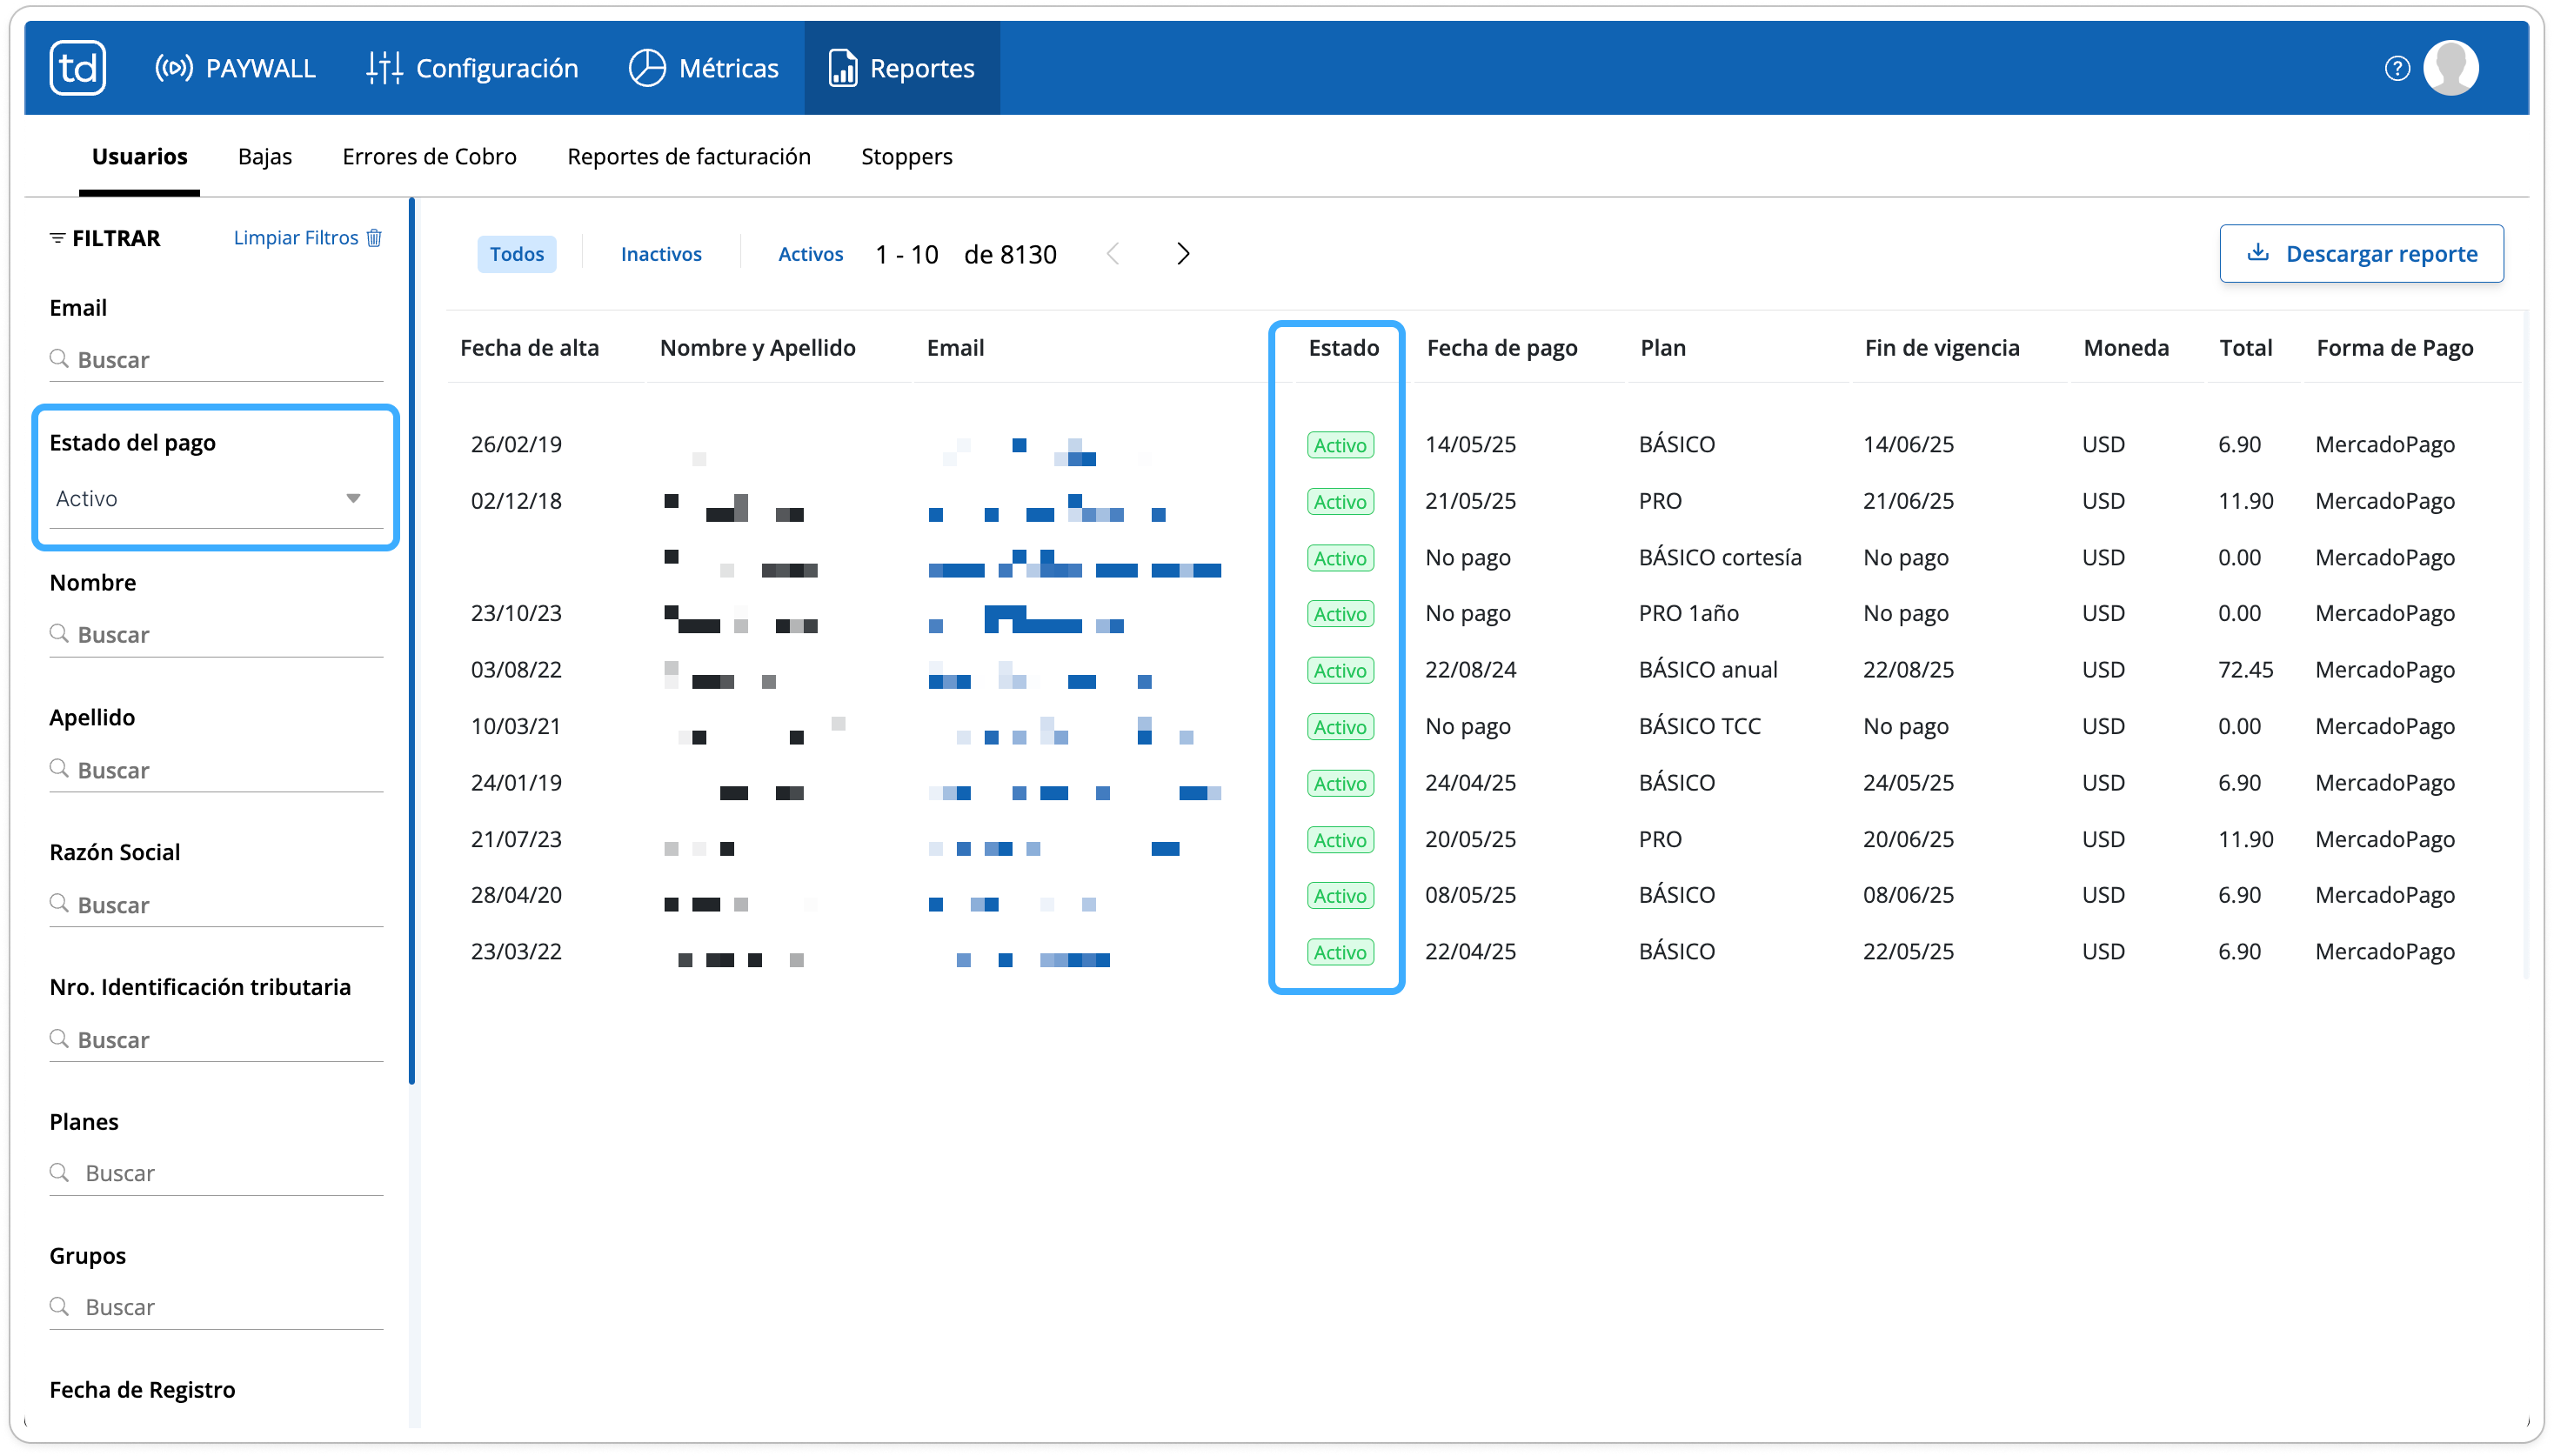Viewport: 2554px width, 1456px height.
Task: Click the 72.45 total cell
Action: tap(2245, 669)
